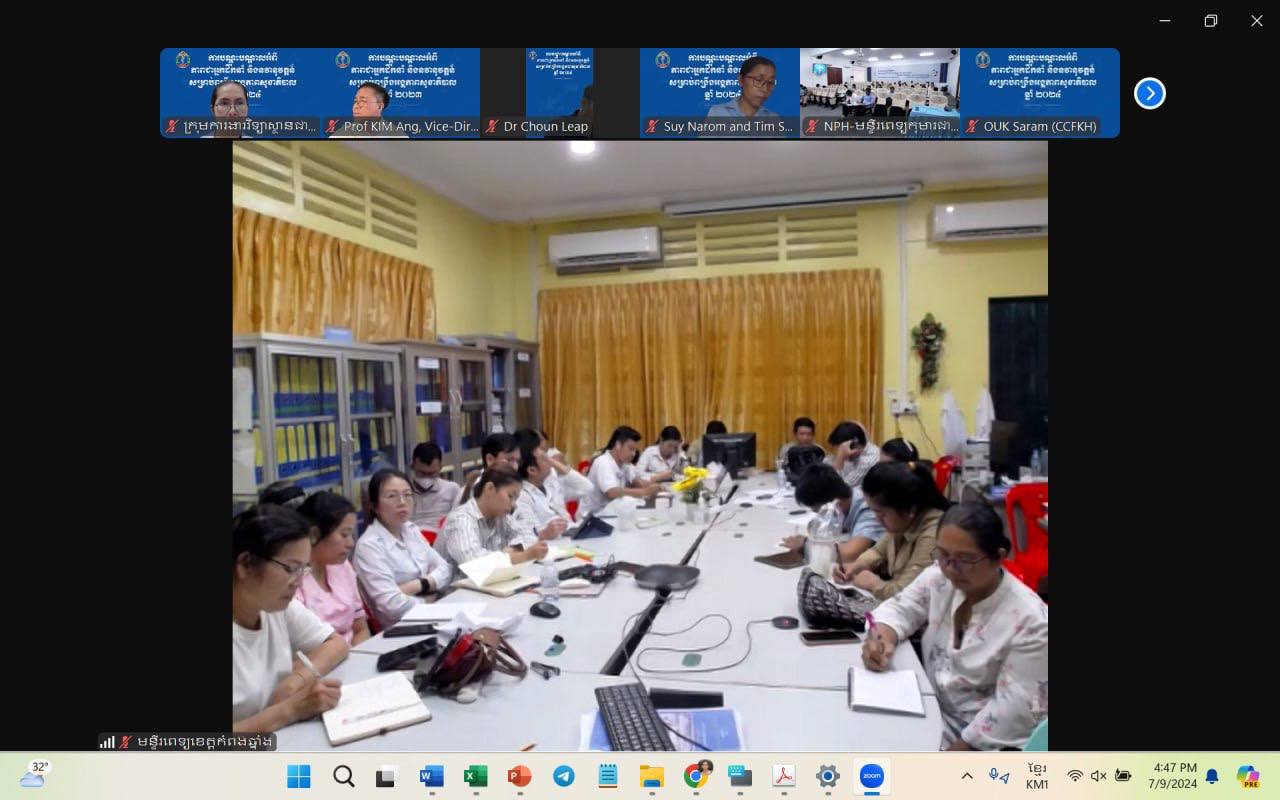
Task: Click the OUK Saram (CCFKH) tile
Action: point(1040,92)
